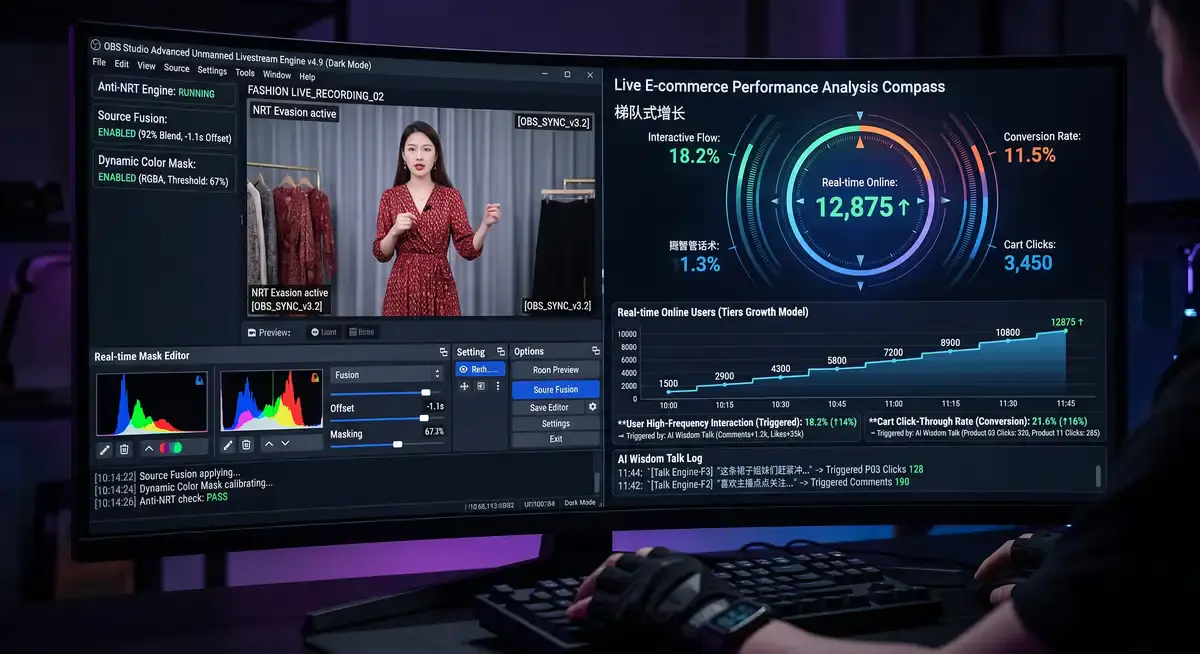The image size is (1200, 654).
Task: Click the up chevron beside the down chevron
Action: 269,444
